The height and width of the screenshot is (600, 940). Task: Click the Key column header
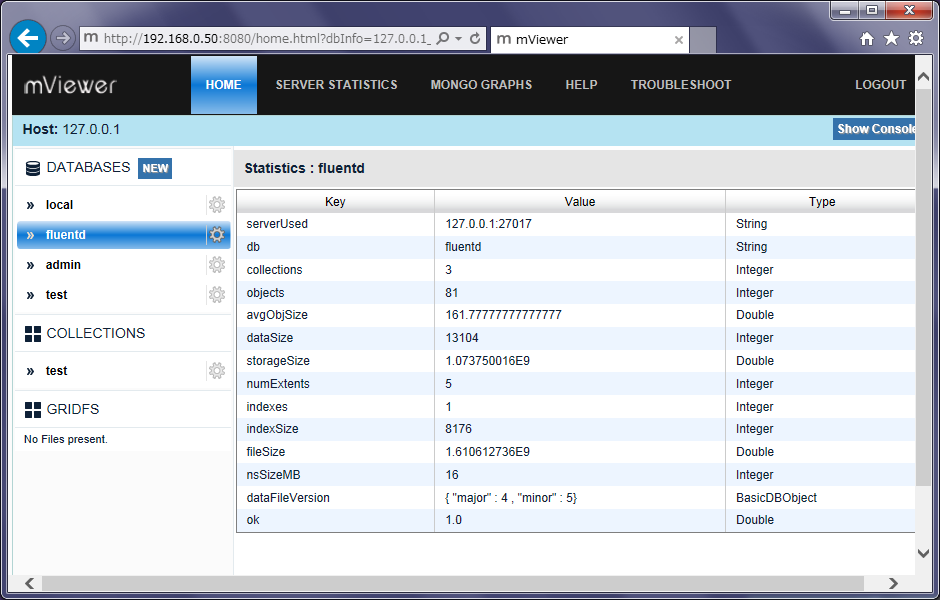(335, 202)
